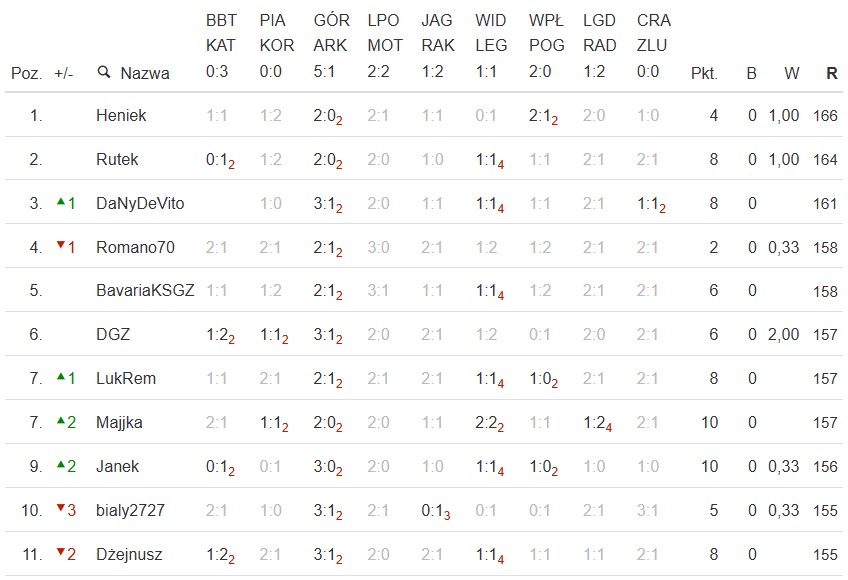The image size is (848, 580).
Task: Sort by the Poz. column header
Action: click(x=27, y=73)
